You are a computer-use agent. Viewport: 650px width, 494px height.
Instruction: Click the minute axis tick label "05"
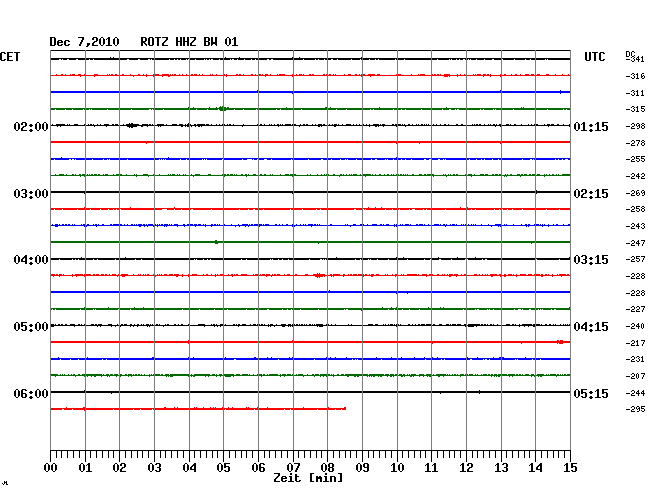[x=223, y=467]
